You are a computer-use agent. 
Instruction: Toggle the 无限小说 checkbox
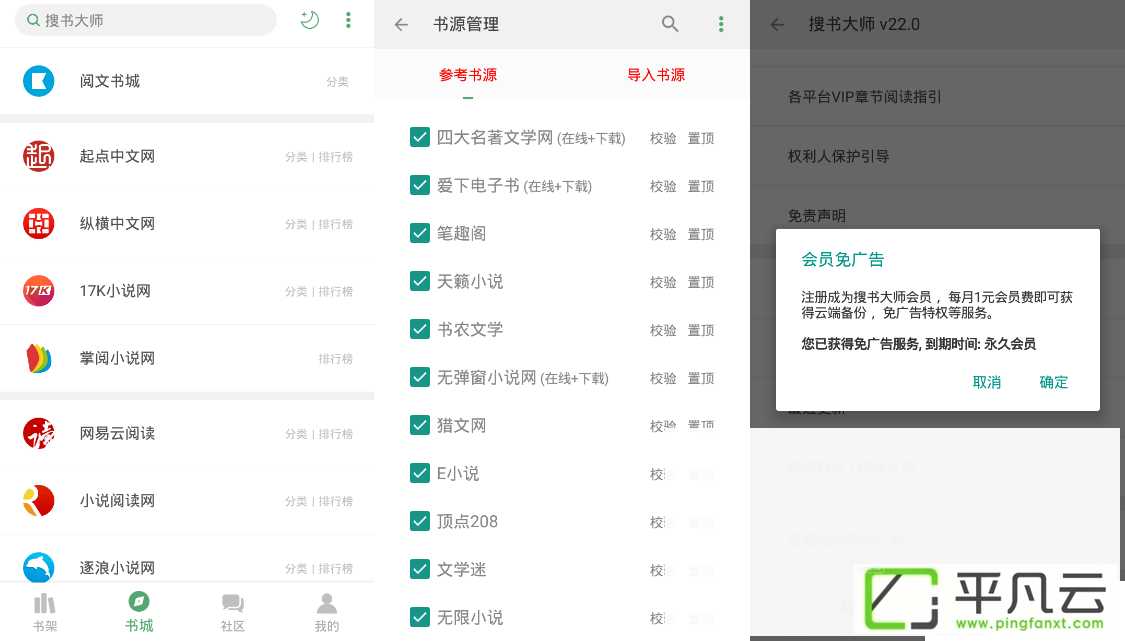pos(420,617)
